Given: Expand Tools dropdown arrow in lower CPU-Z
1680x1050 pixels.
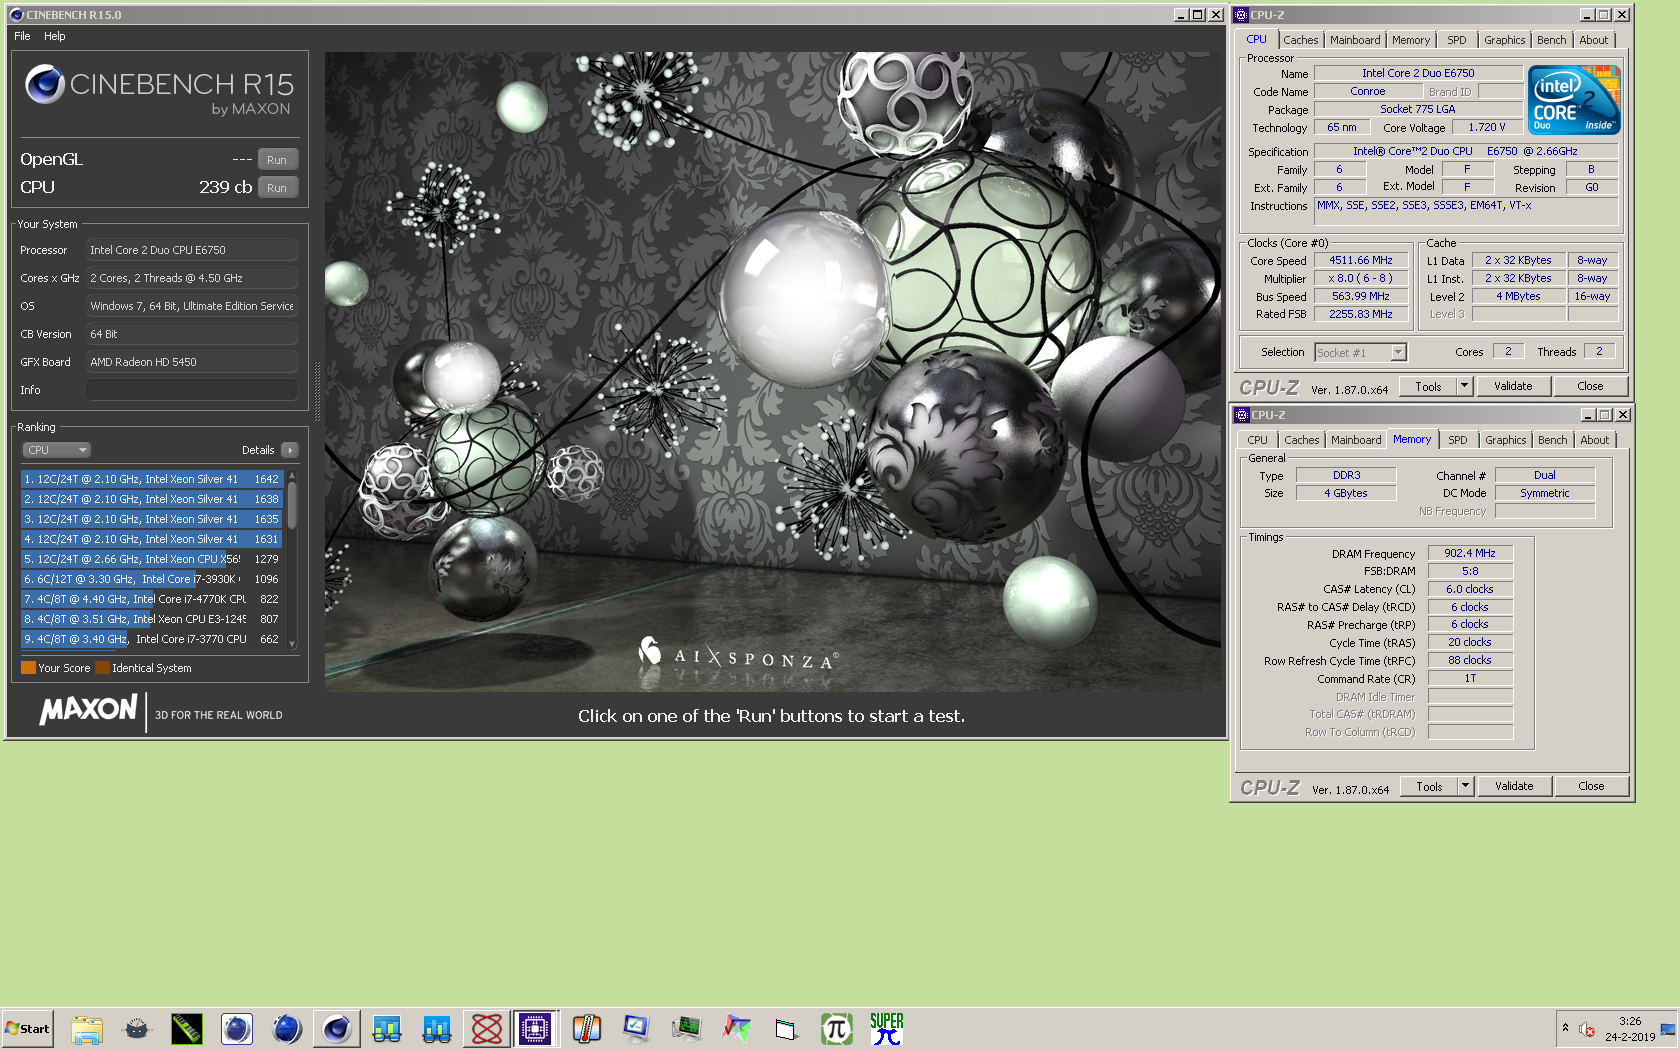Looking at the screenshot, I should pyautogui.click(x=1466, y=787).
